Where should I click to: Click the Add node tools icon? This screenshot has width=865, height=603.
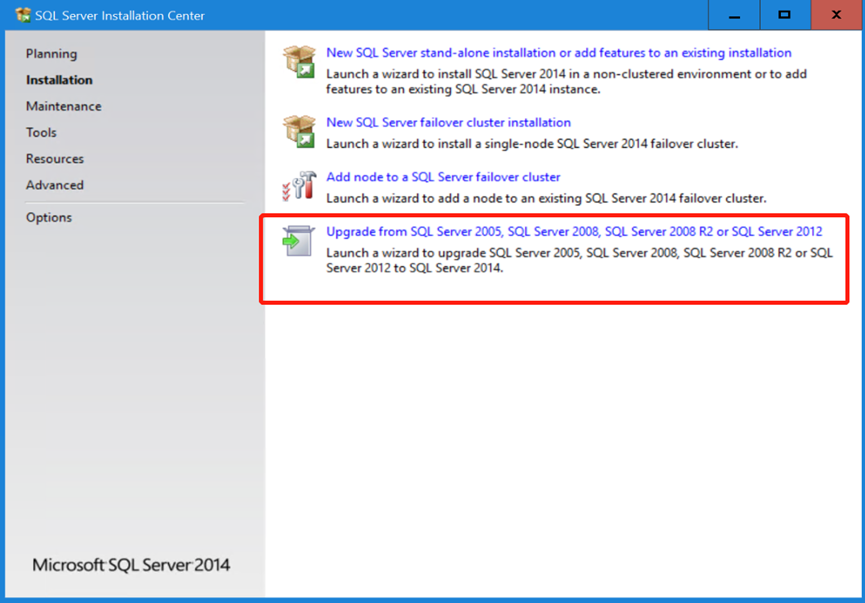point(299,185)
